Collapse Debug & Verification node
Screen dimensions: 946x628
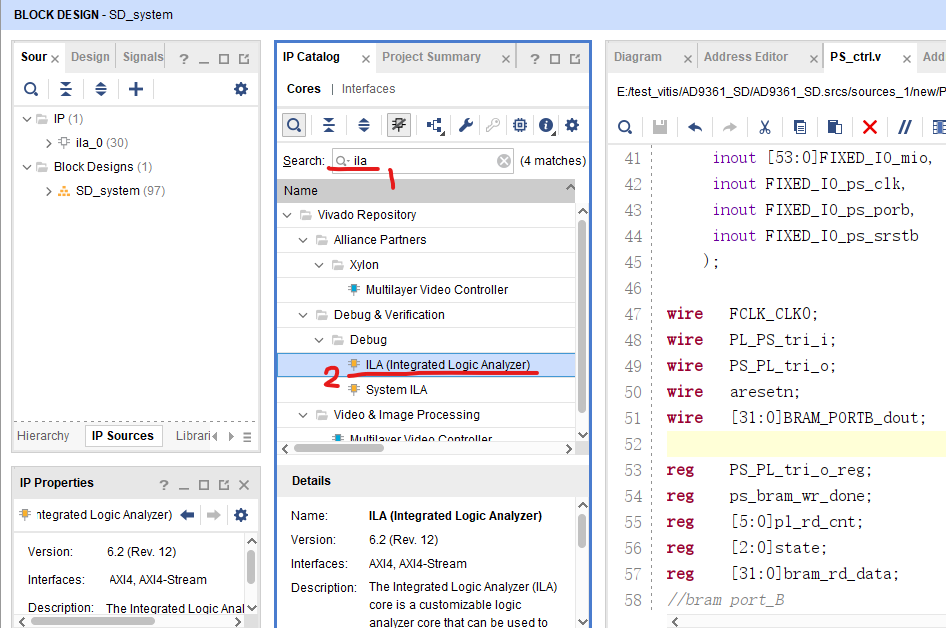303,315
